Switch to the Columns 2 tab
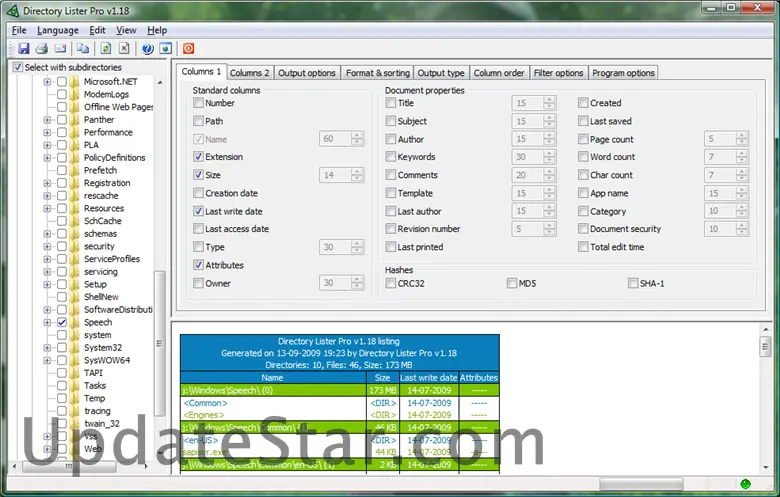780x497 pixels. coord(249,73)
